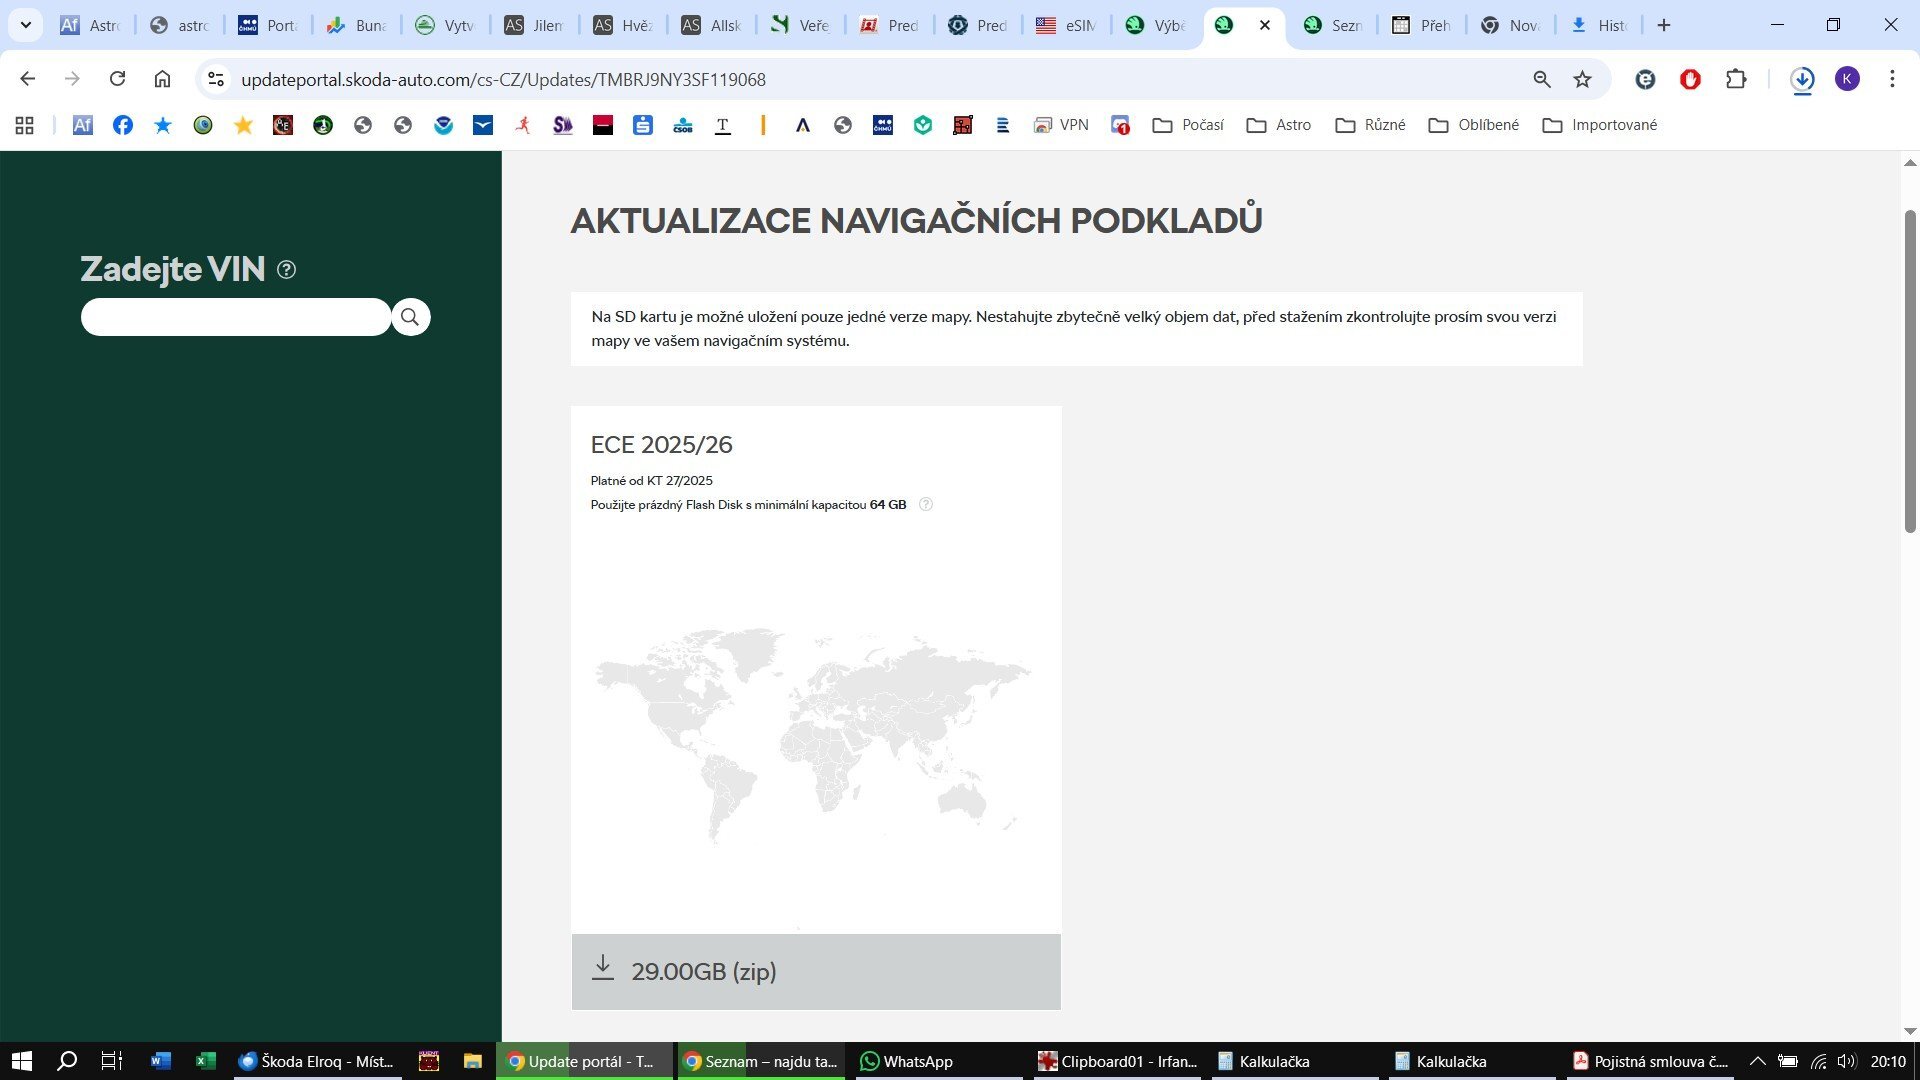
Task: Click the red Opera-style extension icon
Action: click(x=1690, y=79)
